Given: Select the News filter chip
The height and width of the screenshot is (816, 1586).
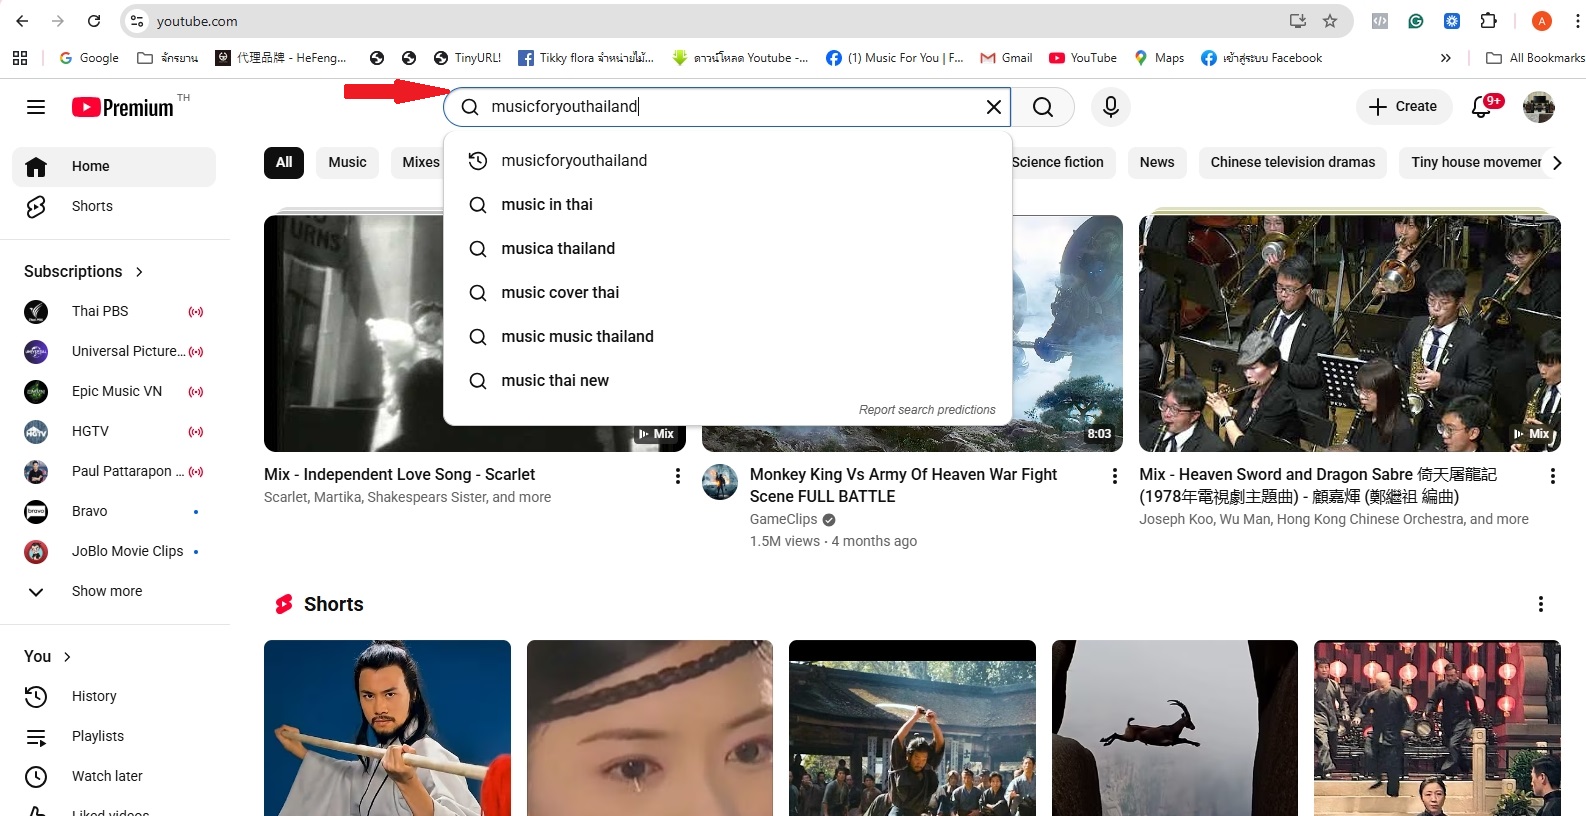Looking at the screenshot, I should pos(1156,162).
